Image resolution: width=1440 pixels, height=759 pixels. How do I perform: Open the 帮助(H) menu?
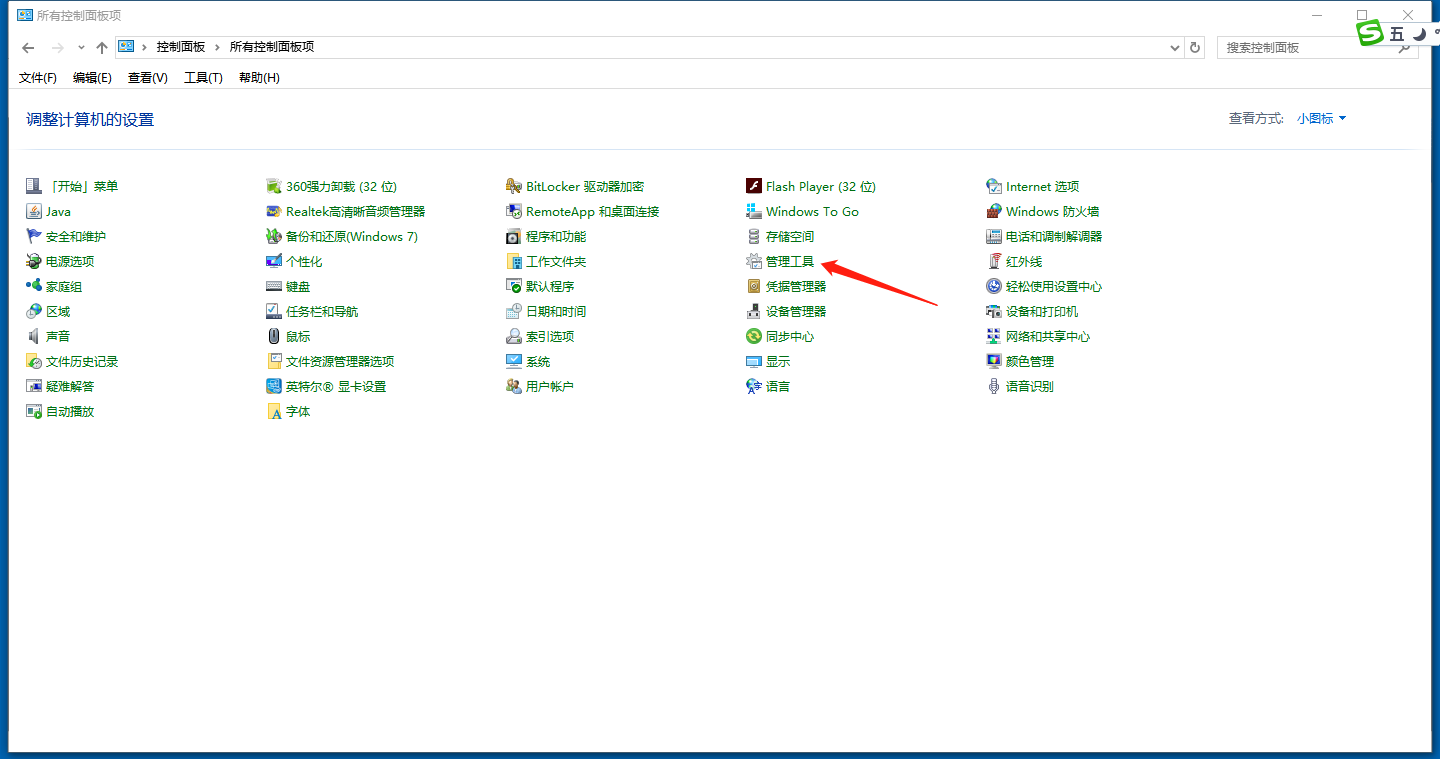pyautogui.click(x=259, y=78)
